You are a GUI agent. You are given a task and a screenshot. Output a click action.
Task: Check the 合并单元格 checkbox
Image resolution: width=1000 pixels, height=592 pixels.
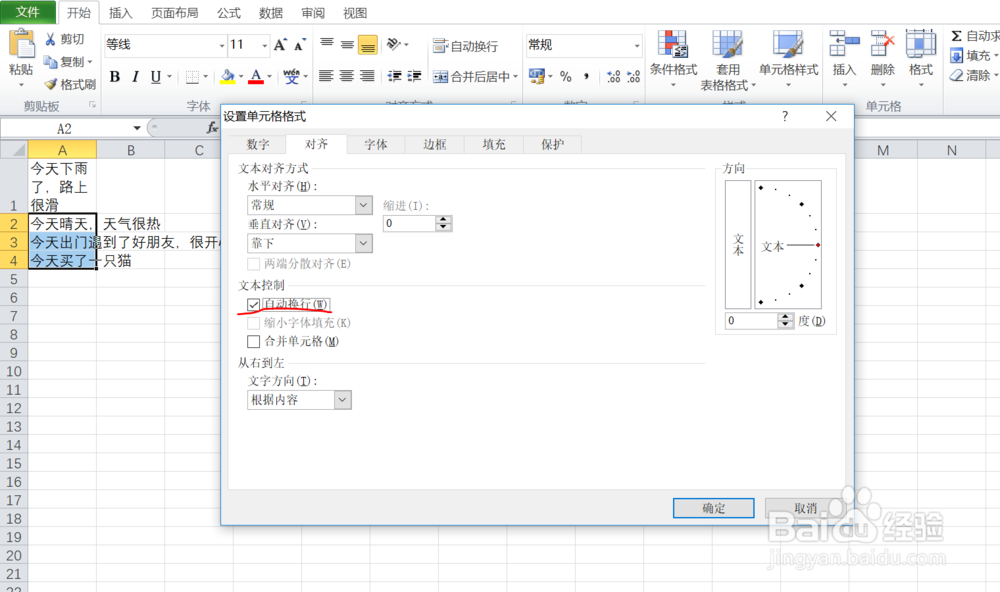(253, 341)
